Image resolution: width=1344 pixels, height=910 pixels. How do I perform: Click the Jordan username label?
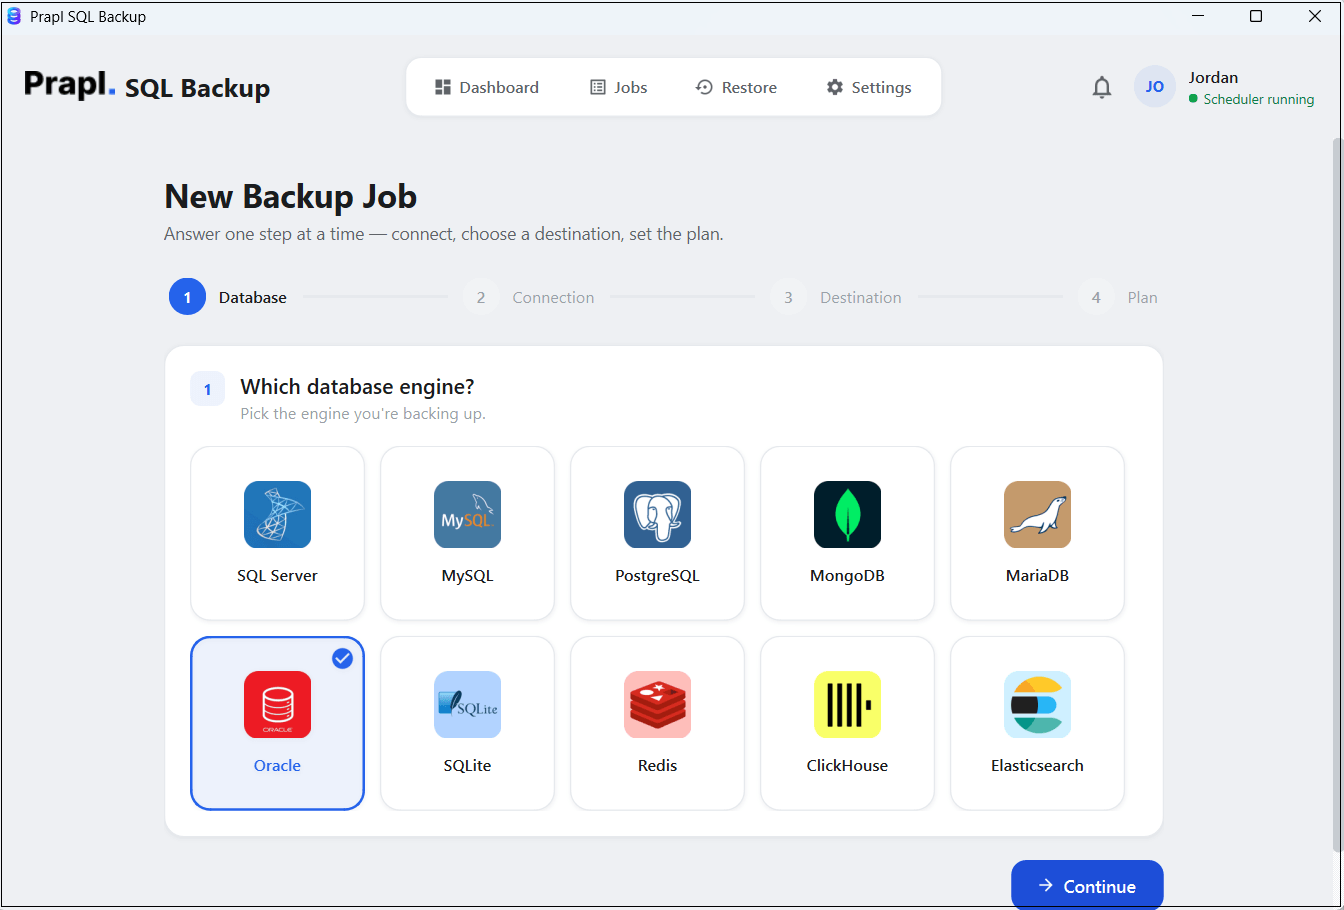click(1213, 77)
